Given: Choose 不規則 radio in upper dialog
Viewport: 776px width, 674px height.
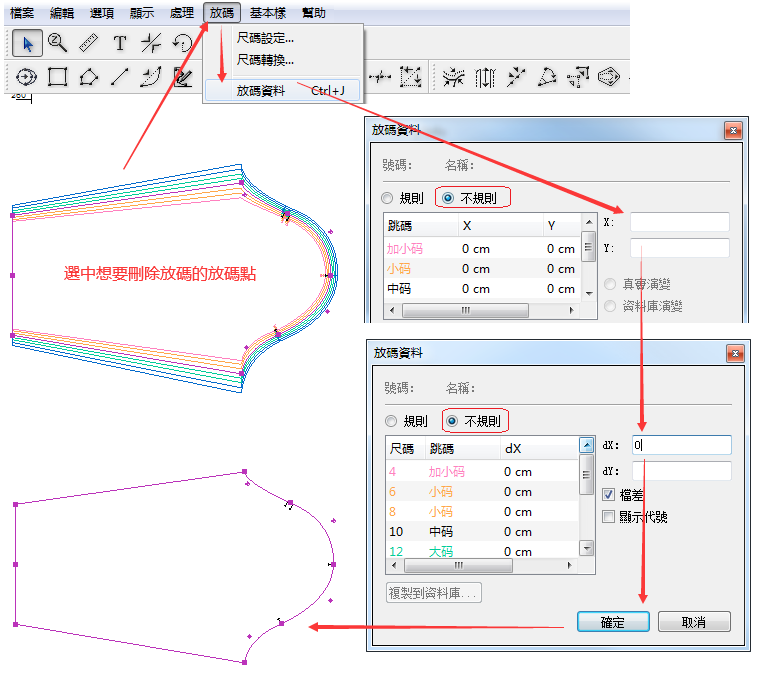Looking at the screenshot, I should [x=447, y=198].
